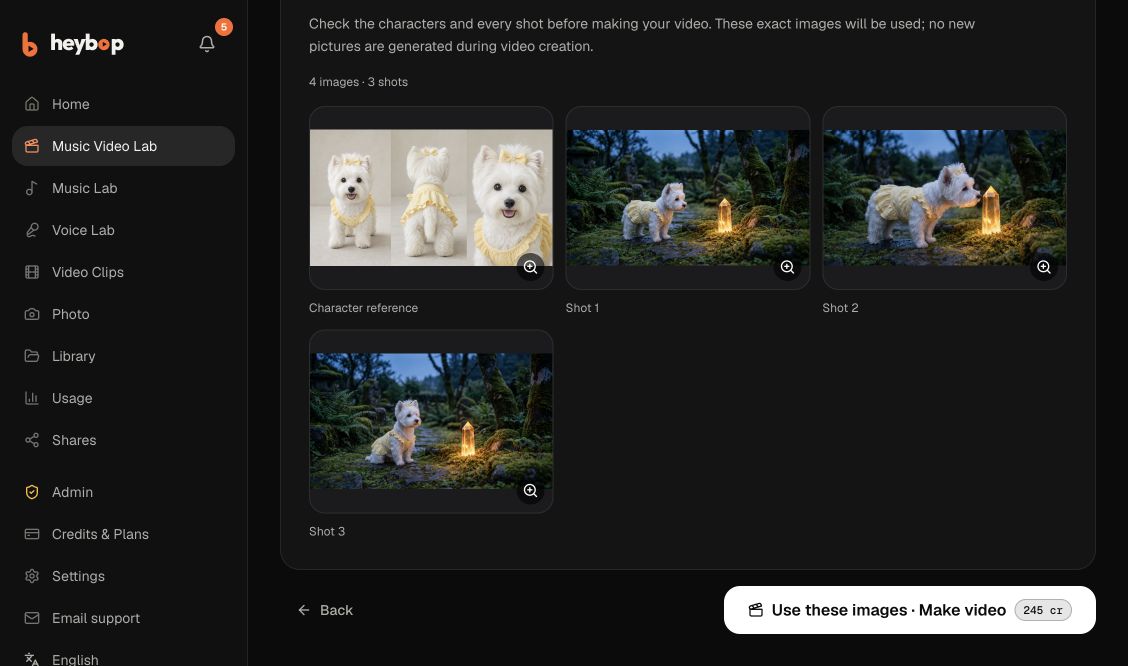Click the Admin shield icon

point(32,492)
